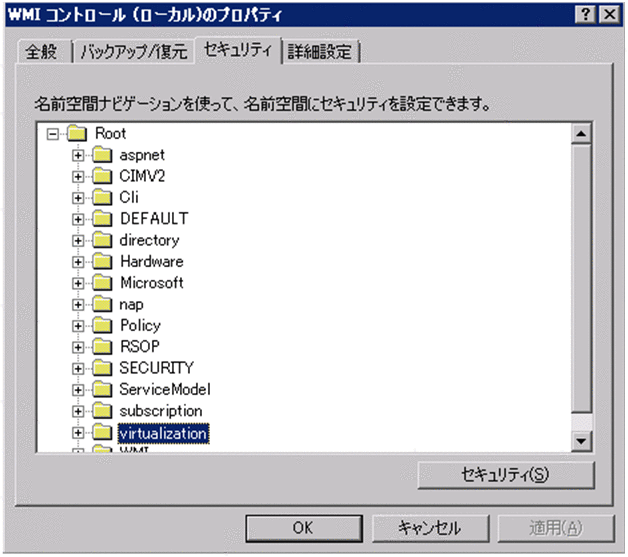Click the RSOP folder icon
The image size is (628, 557).
102,346
